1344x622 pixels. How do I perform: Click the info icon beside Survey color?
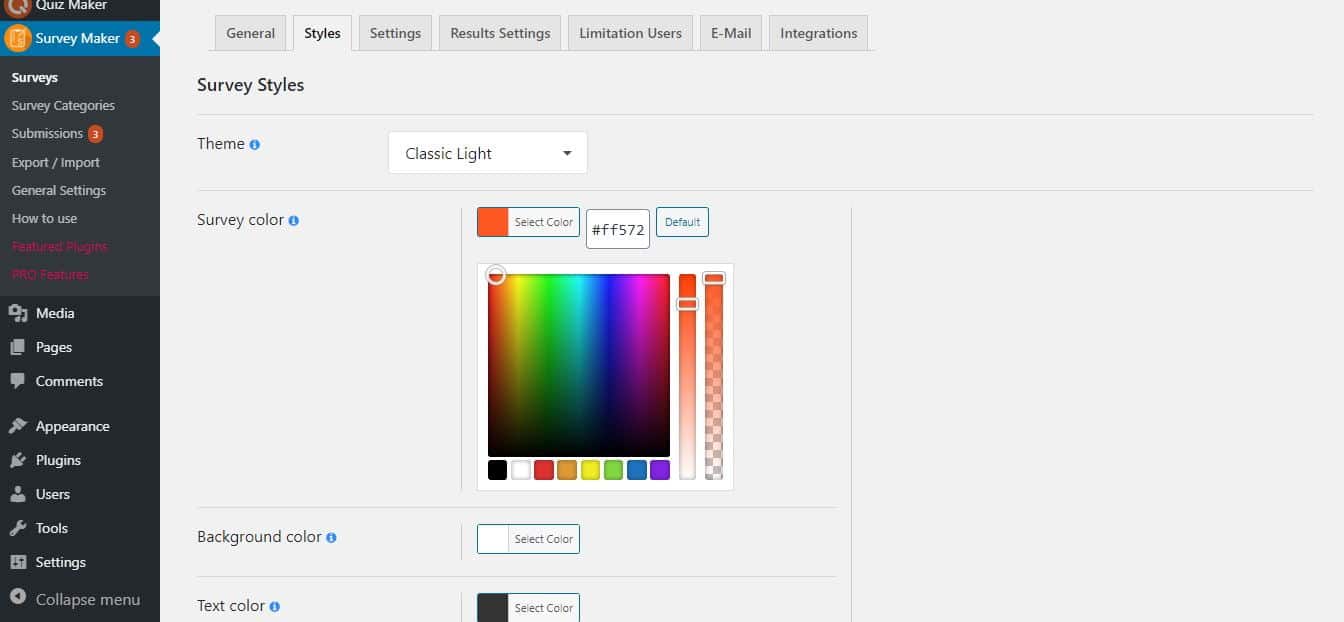pyautogui.click(x=293, y=221)
